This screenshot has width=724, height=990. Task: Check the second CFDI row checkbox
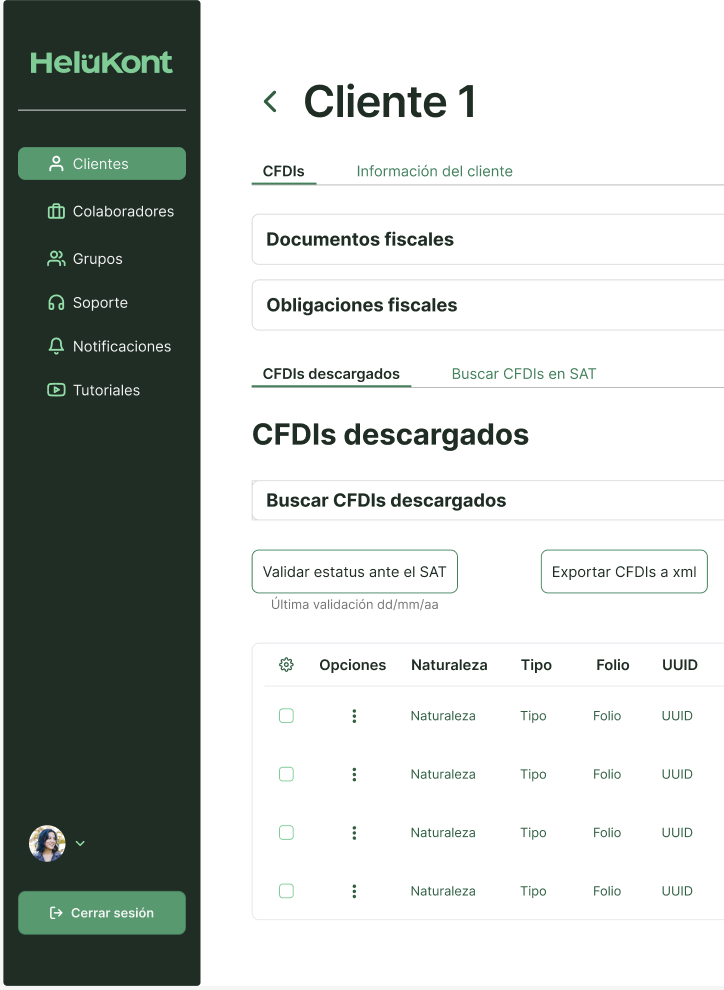pyautogui.click(x=286, y=774)
